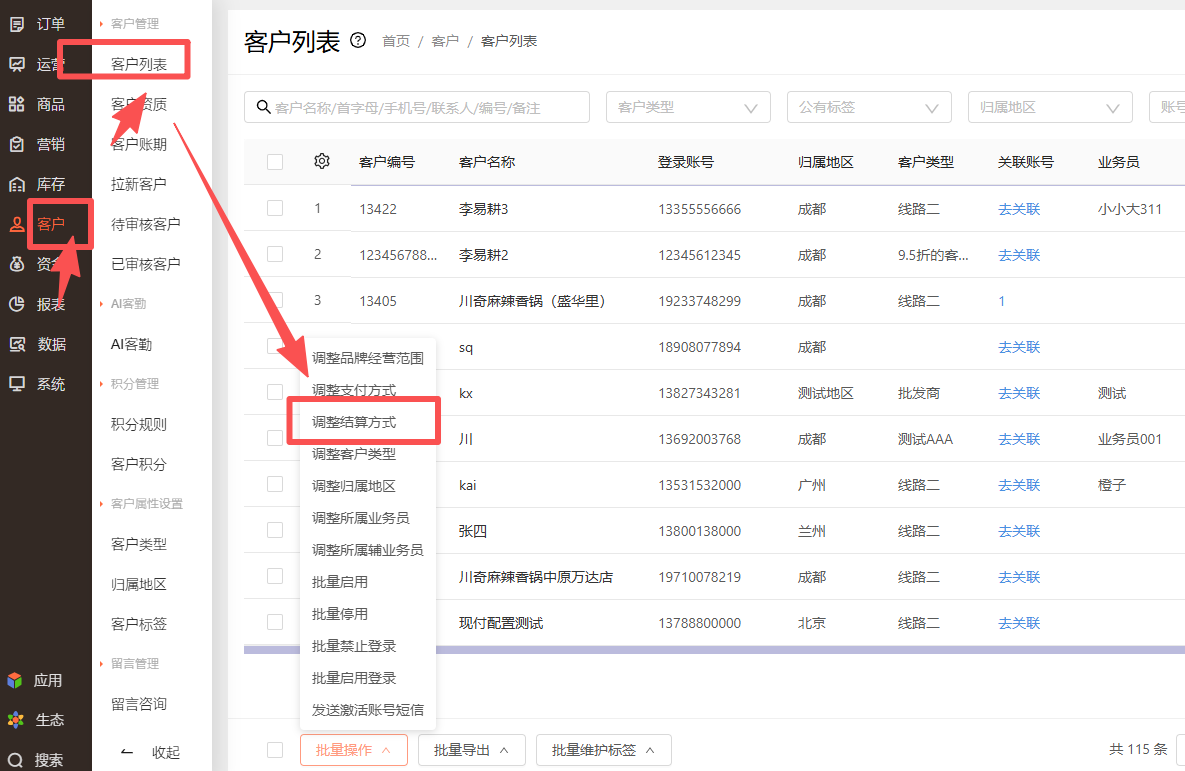
Task: Open 已审核客户 in the submenu
Action: pos(145,264)
